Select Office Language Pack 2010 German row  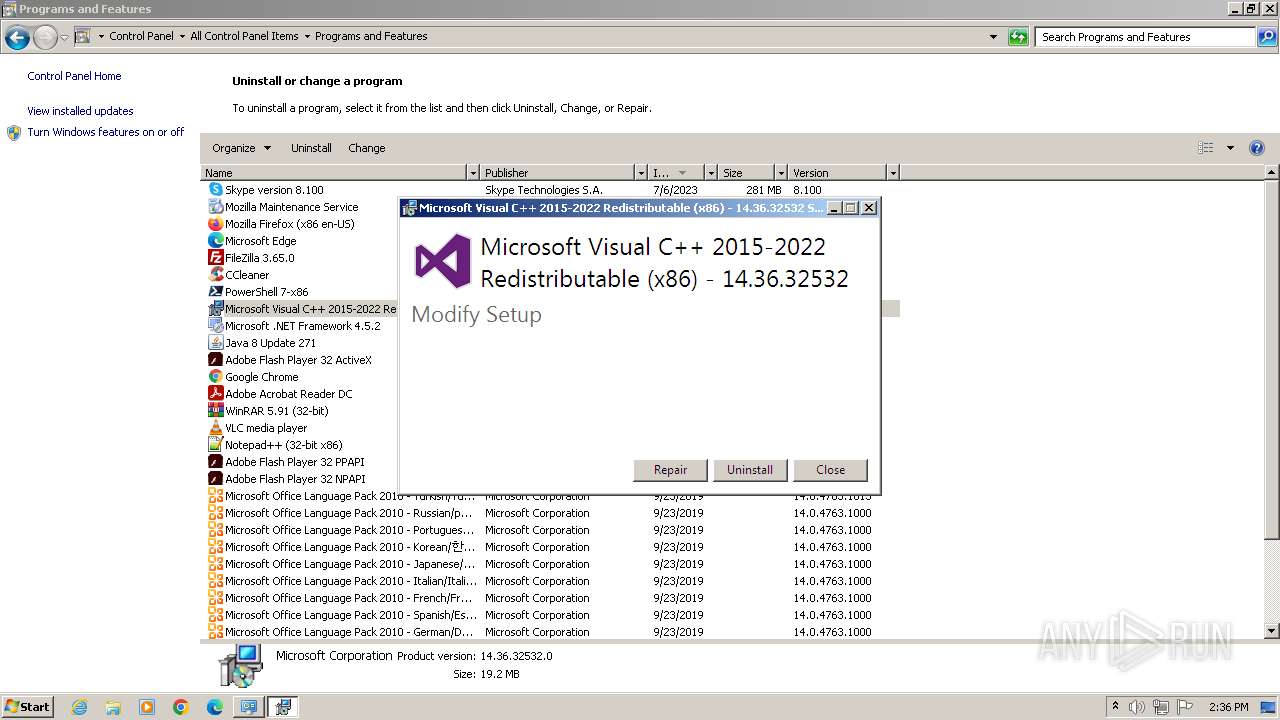[x=552, y=632]
